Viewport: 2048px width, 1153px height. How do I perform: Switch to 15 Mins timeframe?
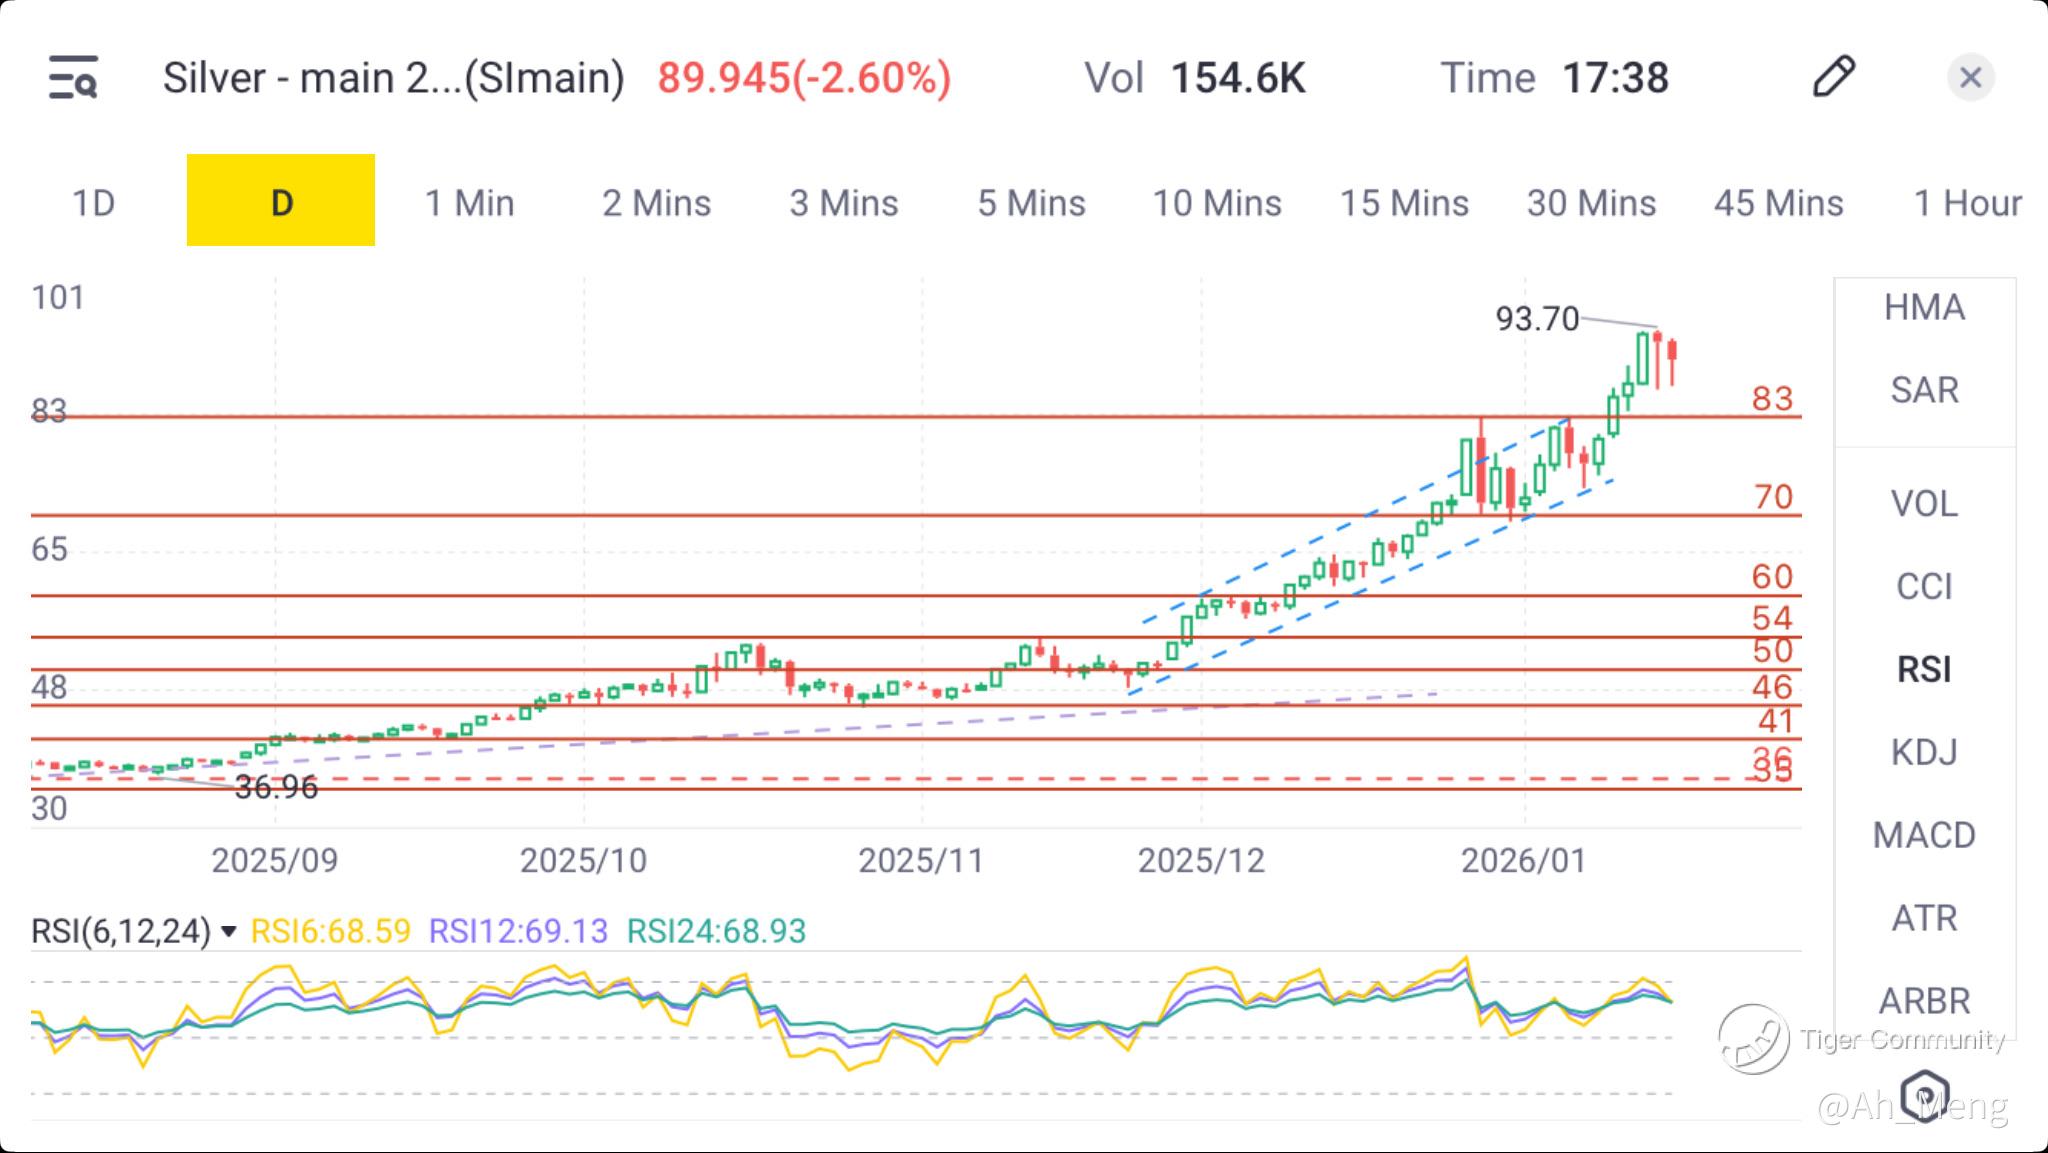coord(1404,203)
